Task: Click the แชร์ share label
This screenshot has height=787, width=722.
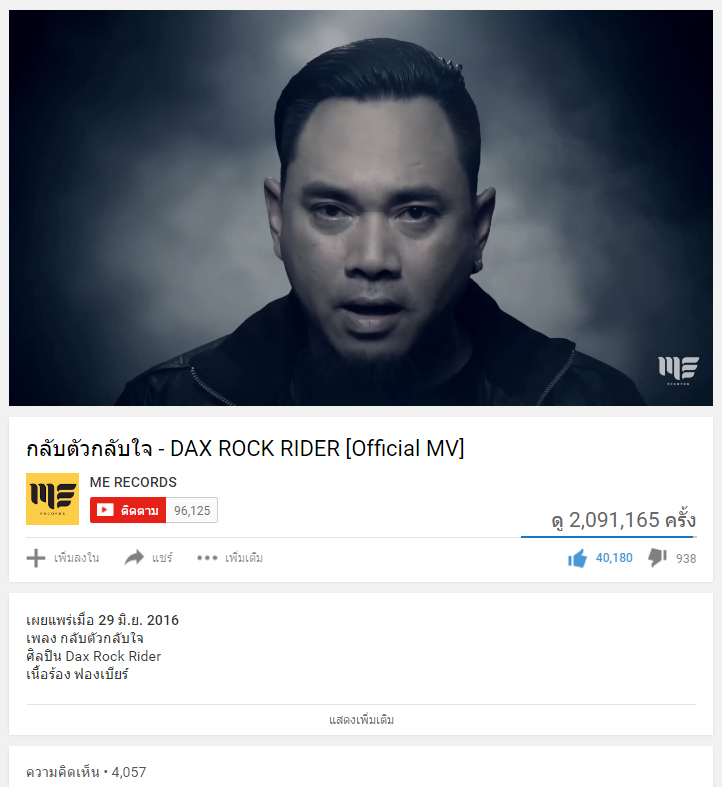Action: [162, 558]
